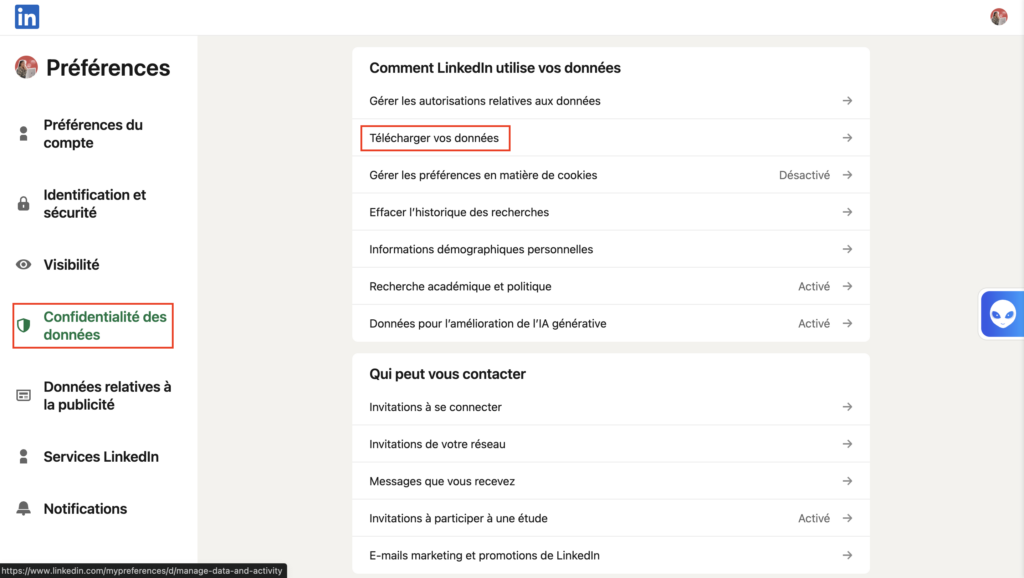1024x578 pixels.
Task: Click heading Qui peut vous contacter
Action: coord(447,374)
